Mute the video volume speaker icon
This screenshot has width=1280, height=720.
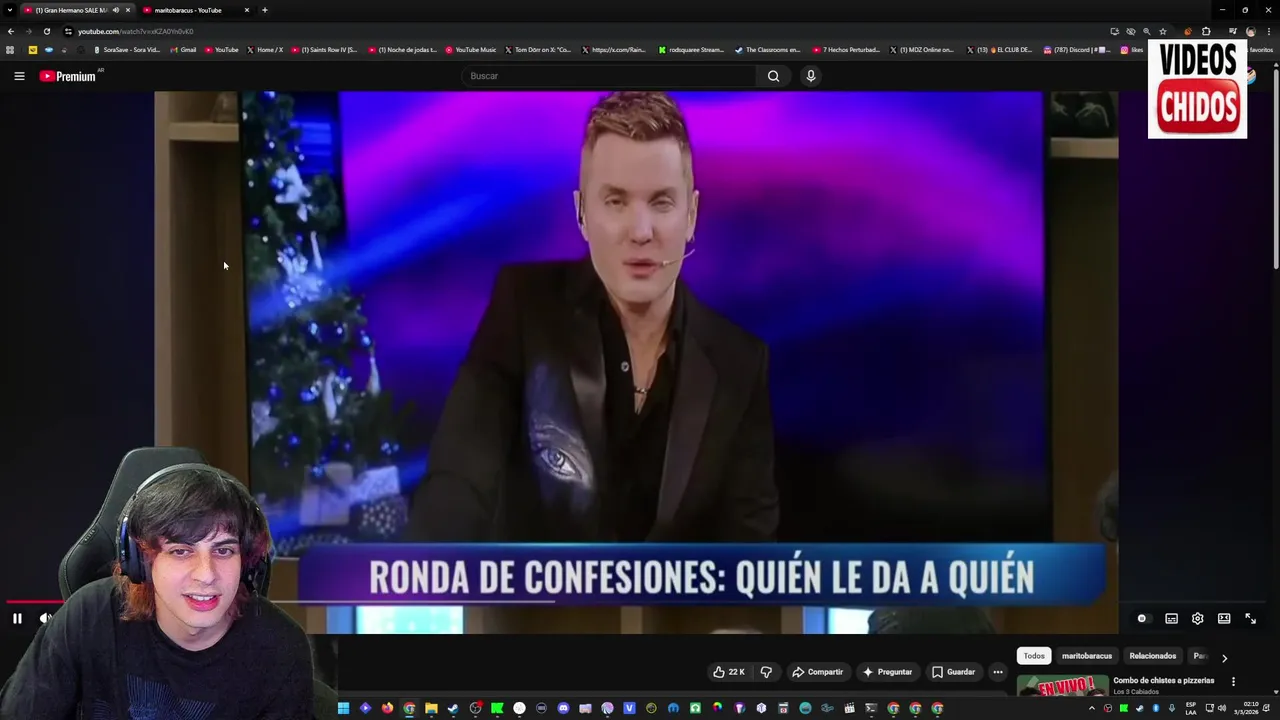pyautogui.click(x=45, y=619)
